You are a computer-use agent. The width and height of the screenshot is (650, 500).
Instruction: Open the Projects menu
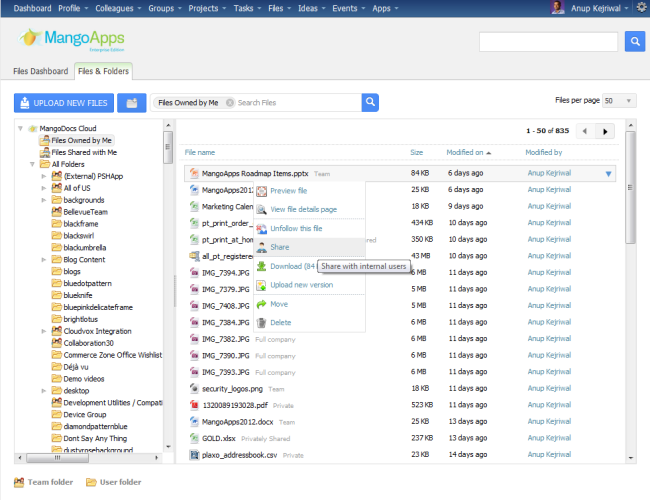tap(207, 8)
